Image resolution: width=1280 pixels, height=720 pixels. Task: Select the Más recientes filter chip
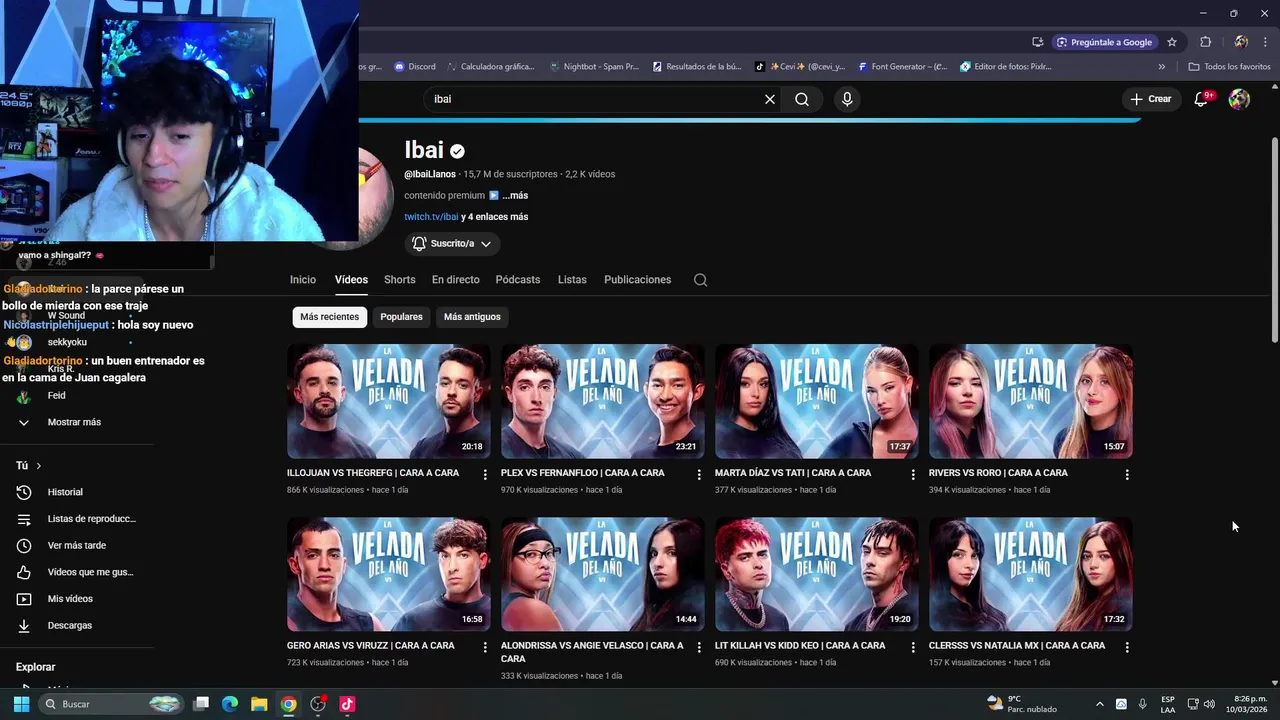tap(329, 317)
